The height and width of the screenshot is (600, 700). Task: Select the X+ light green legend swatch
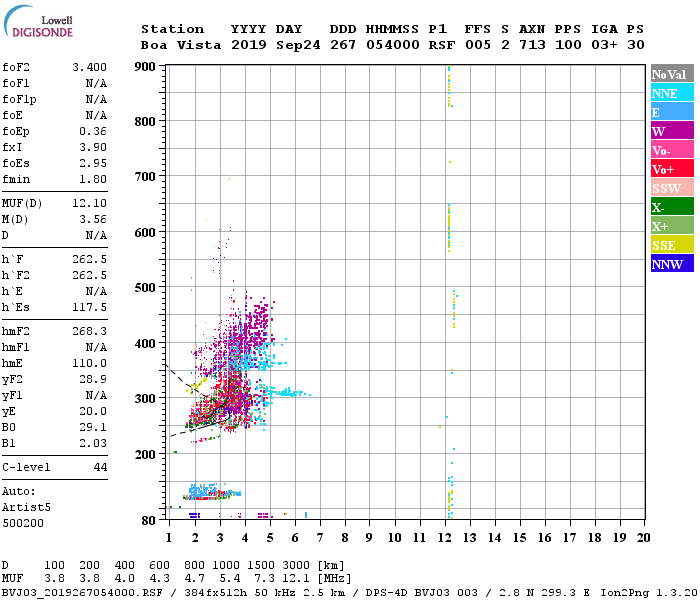(x=672, y=226)
